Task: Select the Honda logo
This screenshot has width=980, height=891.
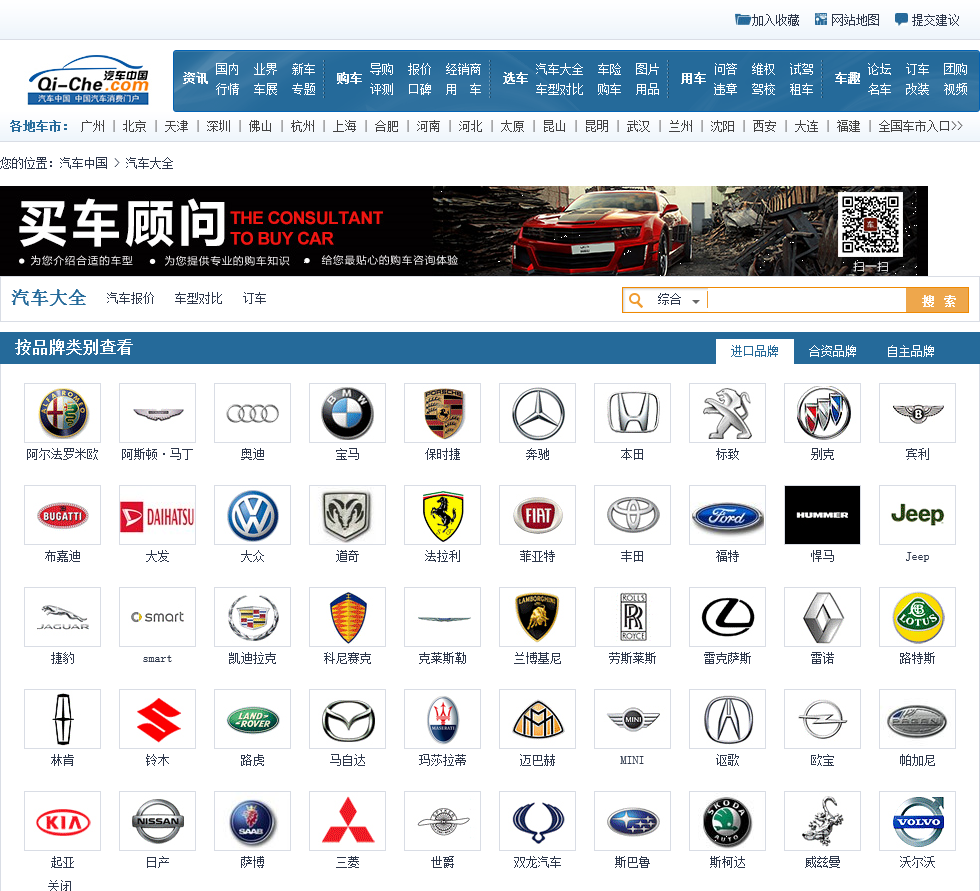Action: tap(632, 413)
